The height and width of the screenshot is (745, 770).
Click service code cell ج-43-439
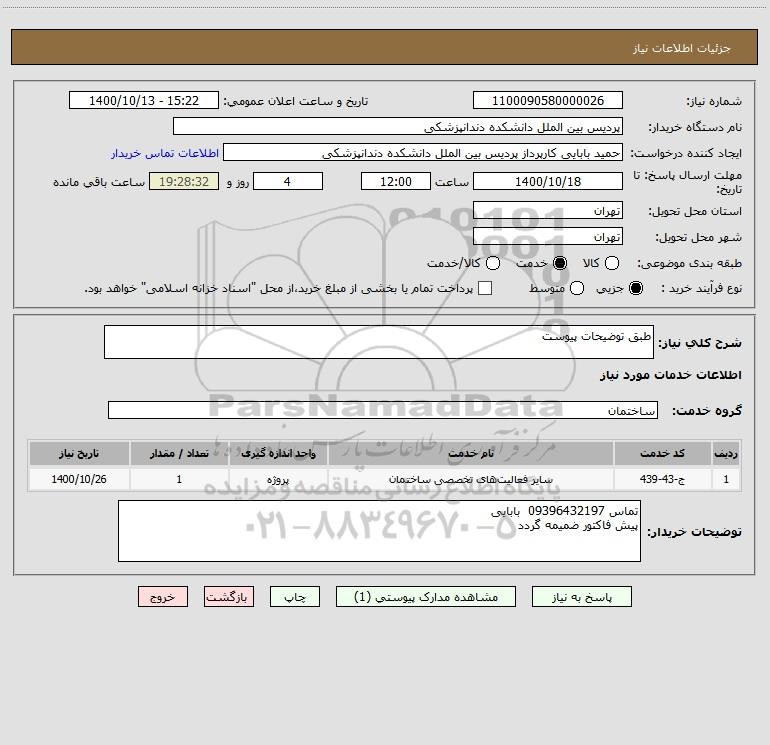tap(662, 479)
